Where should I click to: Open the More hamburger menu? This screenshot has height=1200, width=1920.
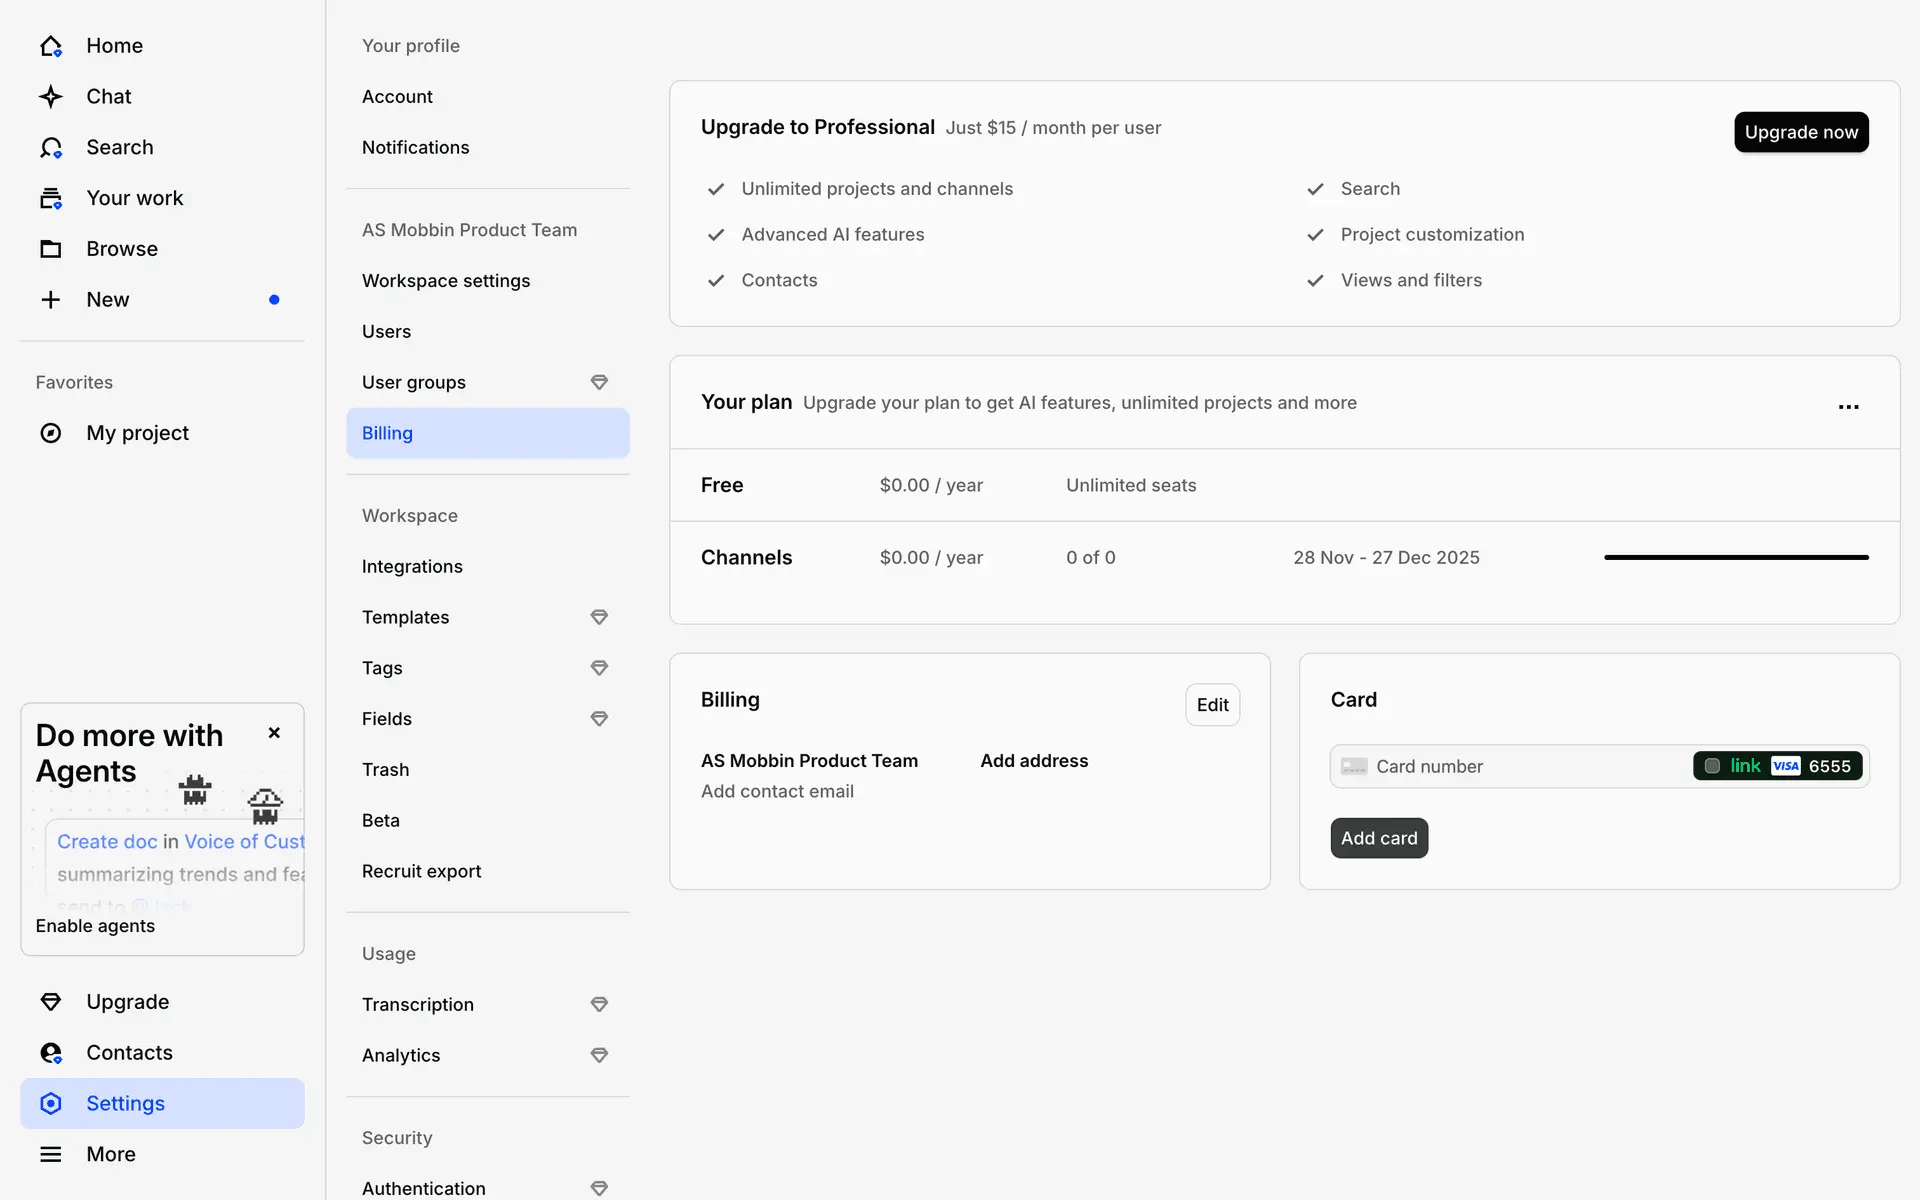tap(51, 1154)
